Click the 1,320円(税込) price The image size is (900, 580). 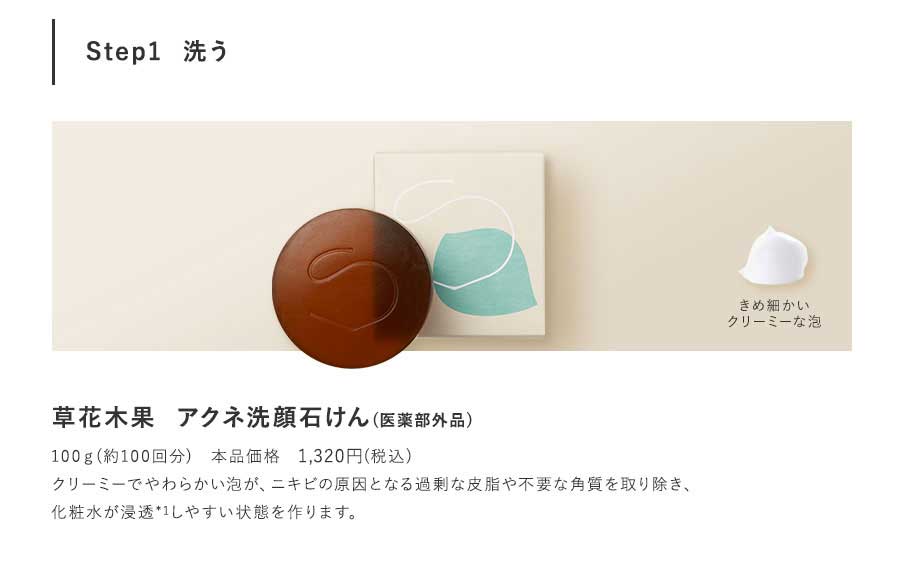(x=355, y=456)
